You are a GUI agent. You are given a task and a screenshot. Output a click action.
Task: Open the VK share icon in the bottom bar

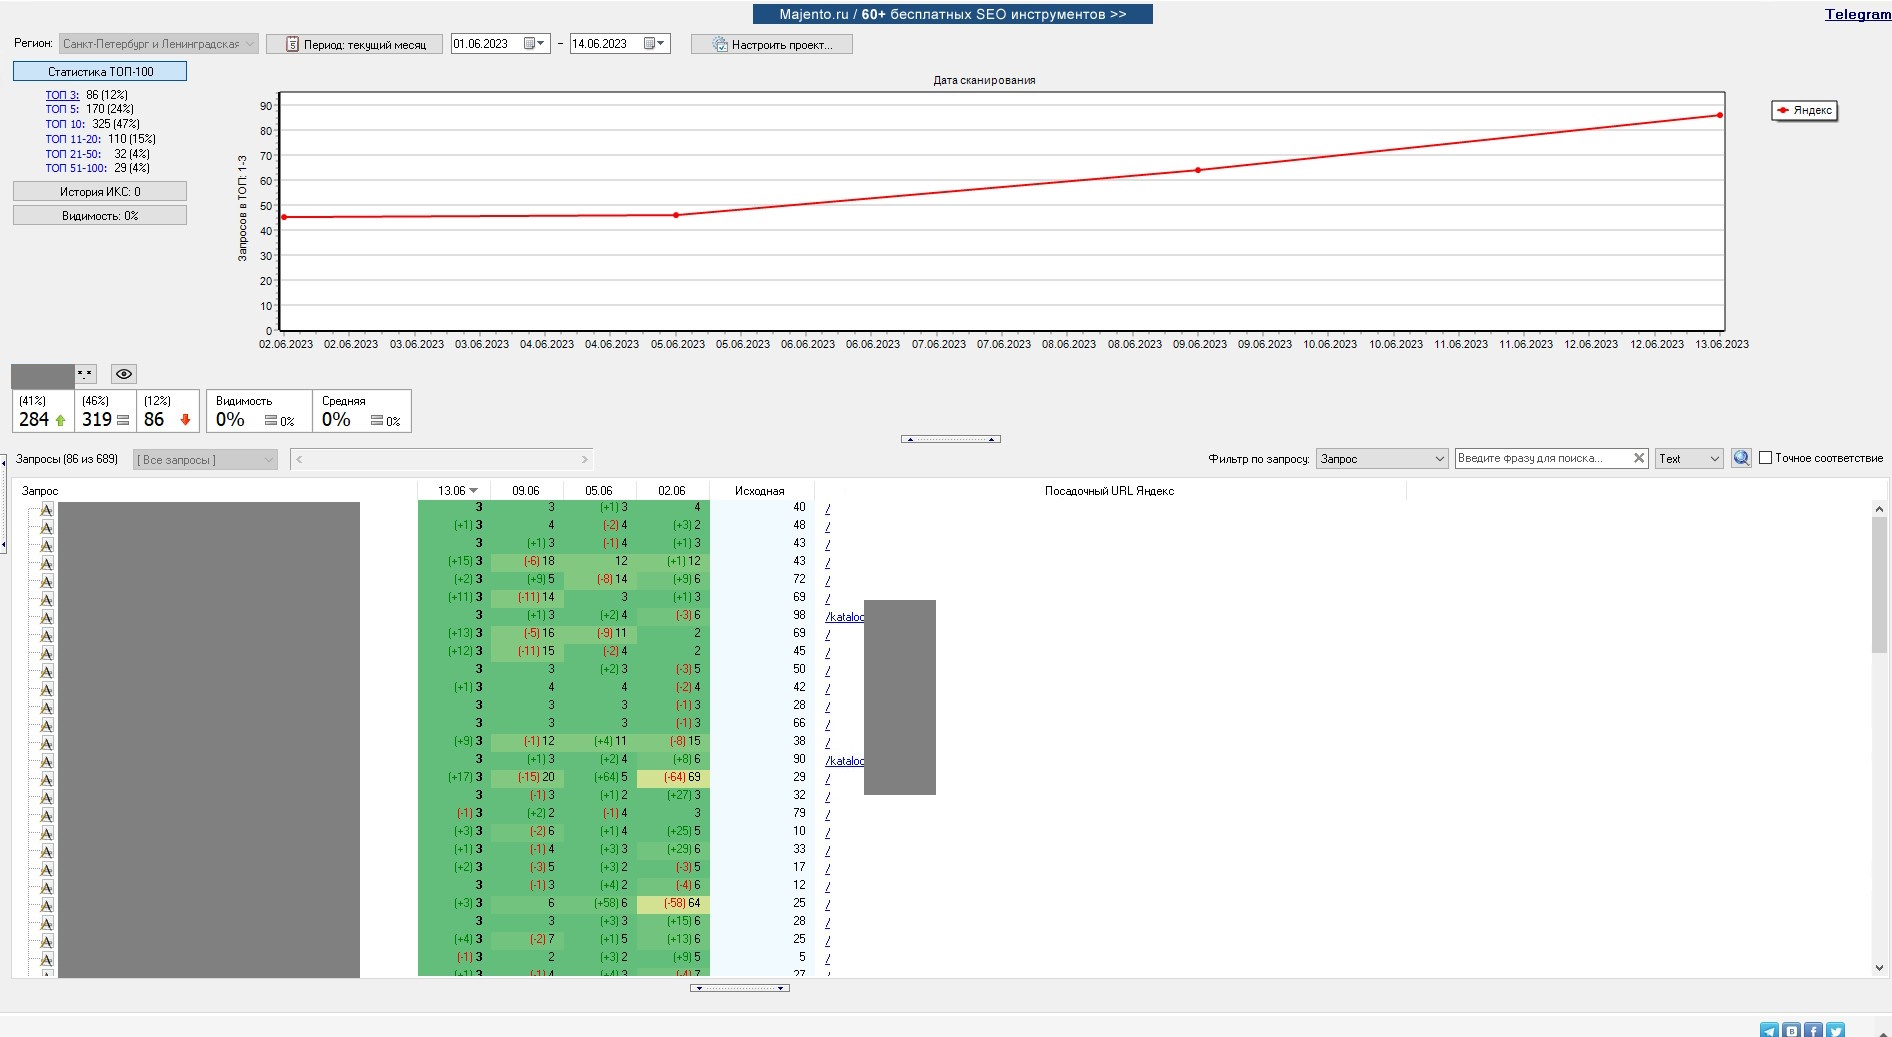1791,1030
